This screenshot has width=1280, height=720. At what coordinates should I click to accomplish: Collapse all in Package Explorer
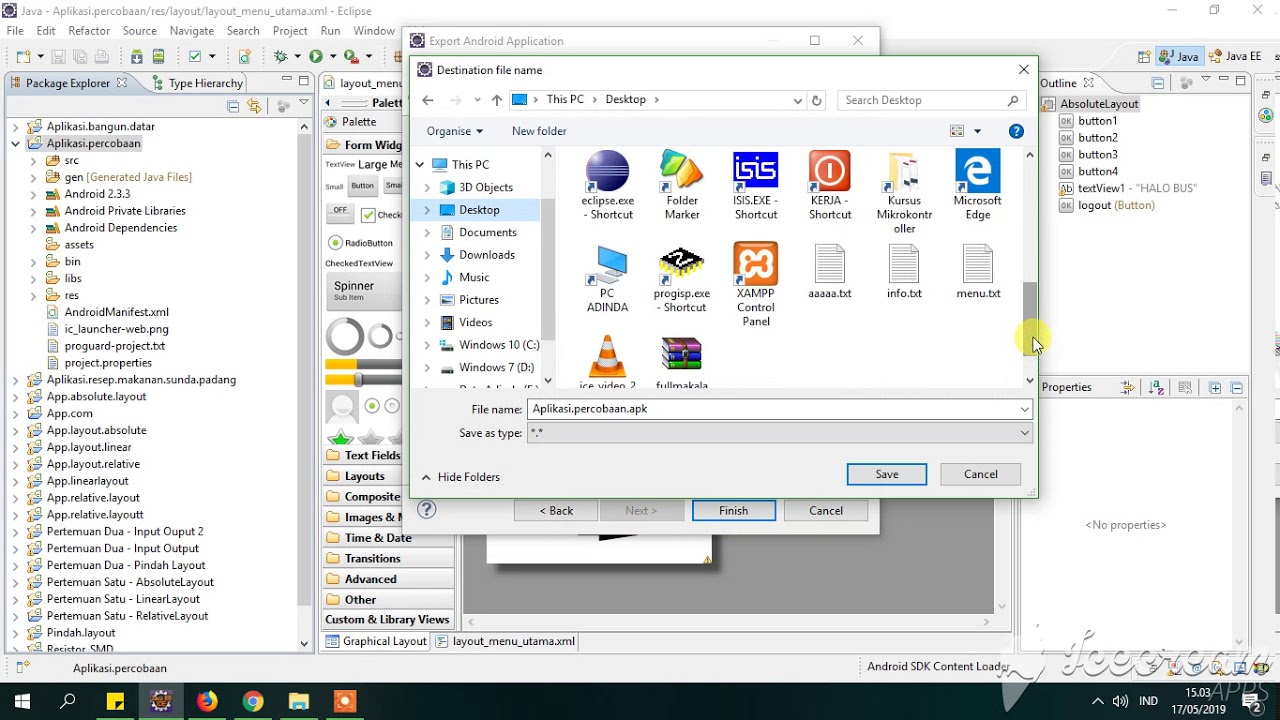233,106
